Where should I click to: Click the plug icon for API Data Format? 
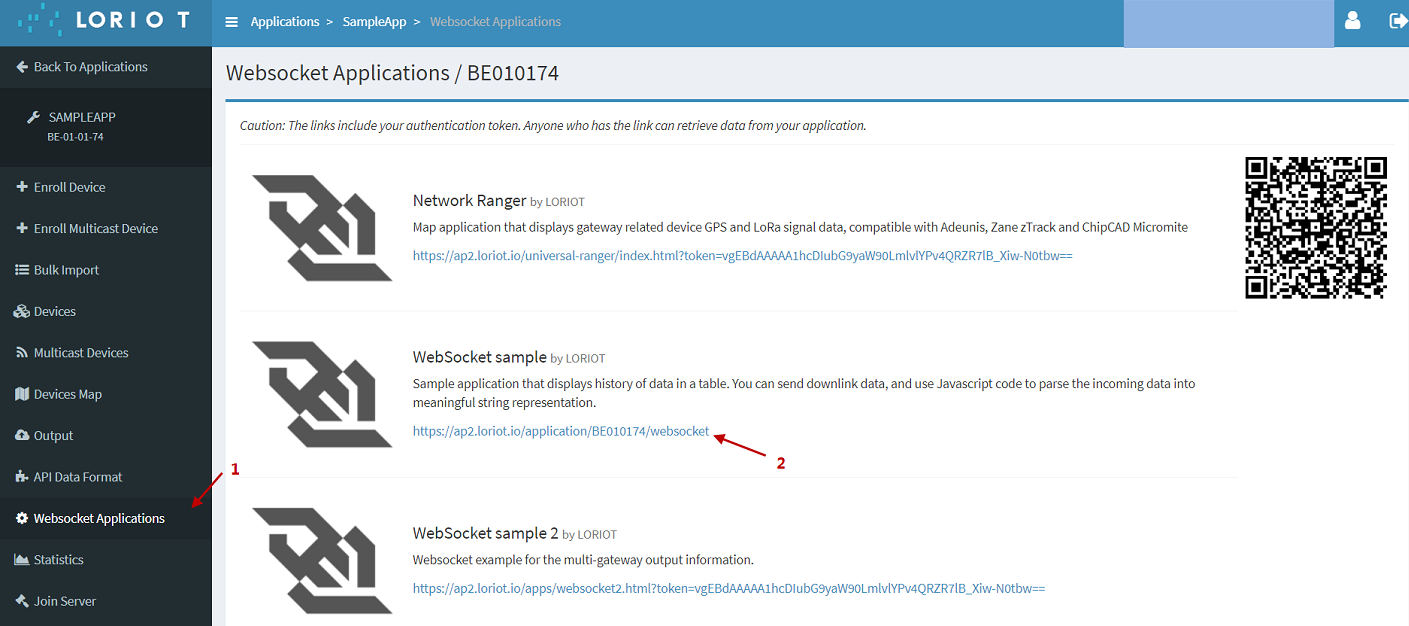pos(22,477)
